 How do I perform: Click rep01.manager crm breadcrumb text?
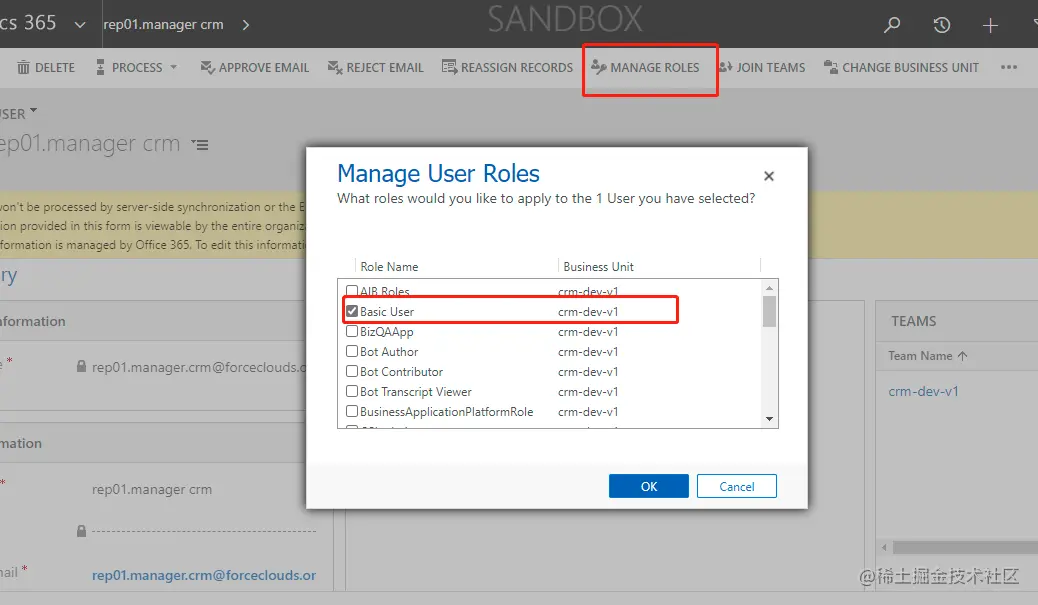point(164,24)
